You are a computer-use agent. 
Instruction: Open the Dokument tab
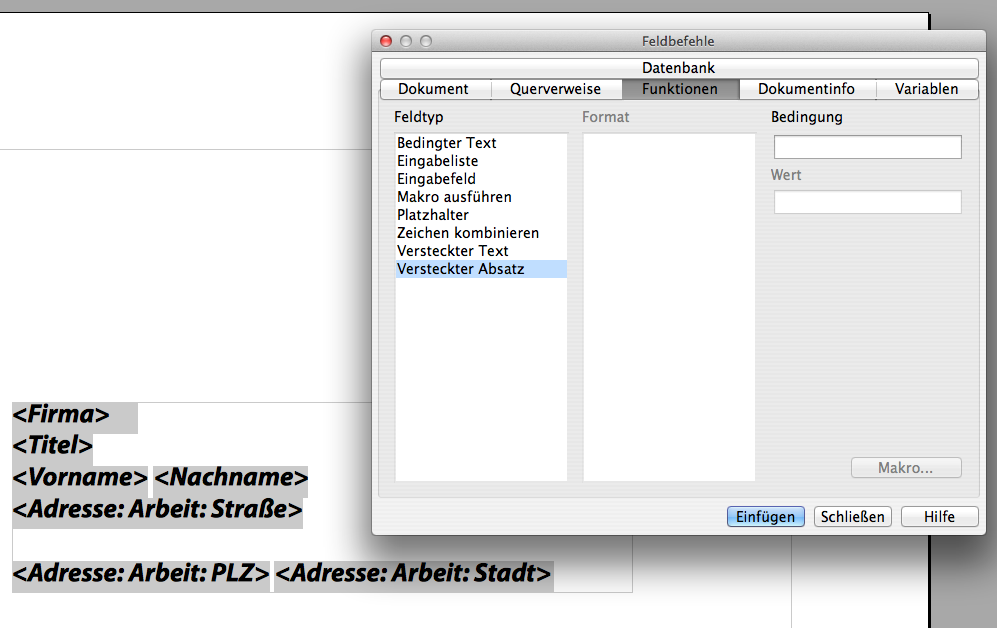click(434, 89)
